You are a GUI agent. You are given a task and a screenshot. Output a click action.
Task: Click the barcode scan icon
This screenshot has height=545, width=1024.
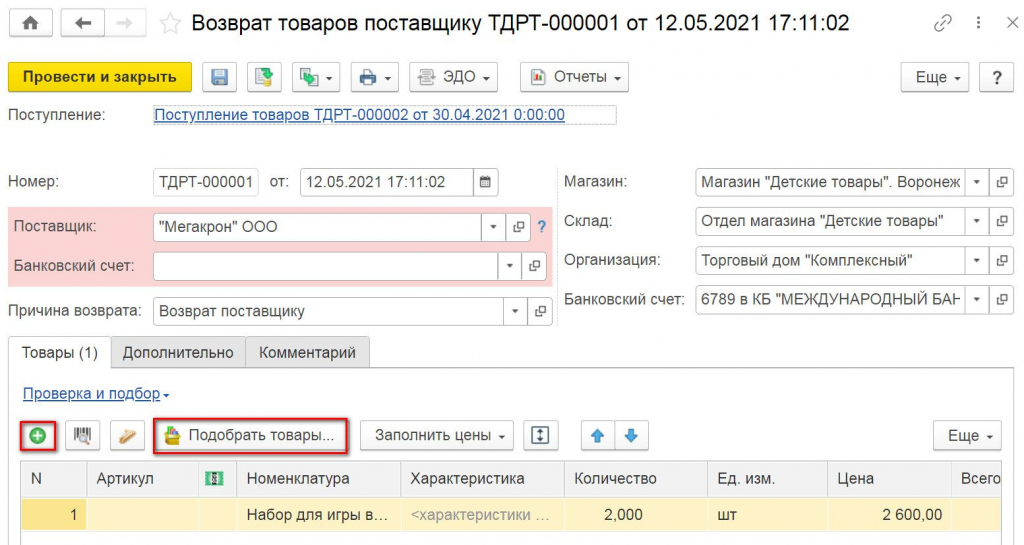(x=82, y=435)
